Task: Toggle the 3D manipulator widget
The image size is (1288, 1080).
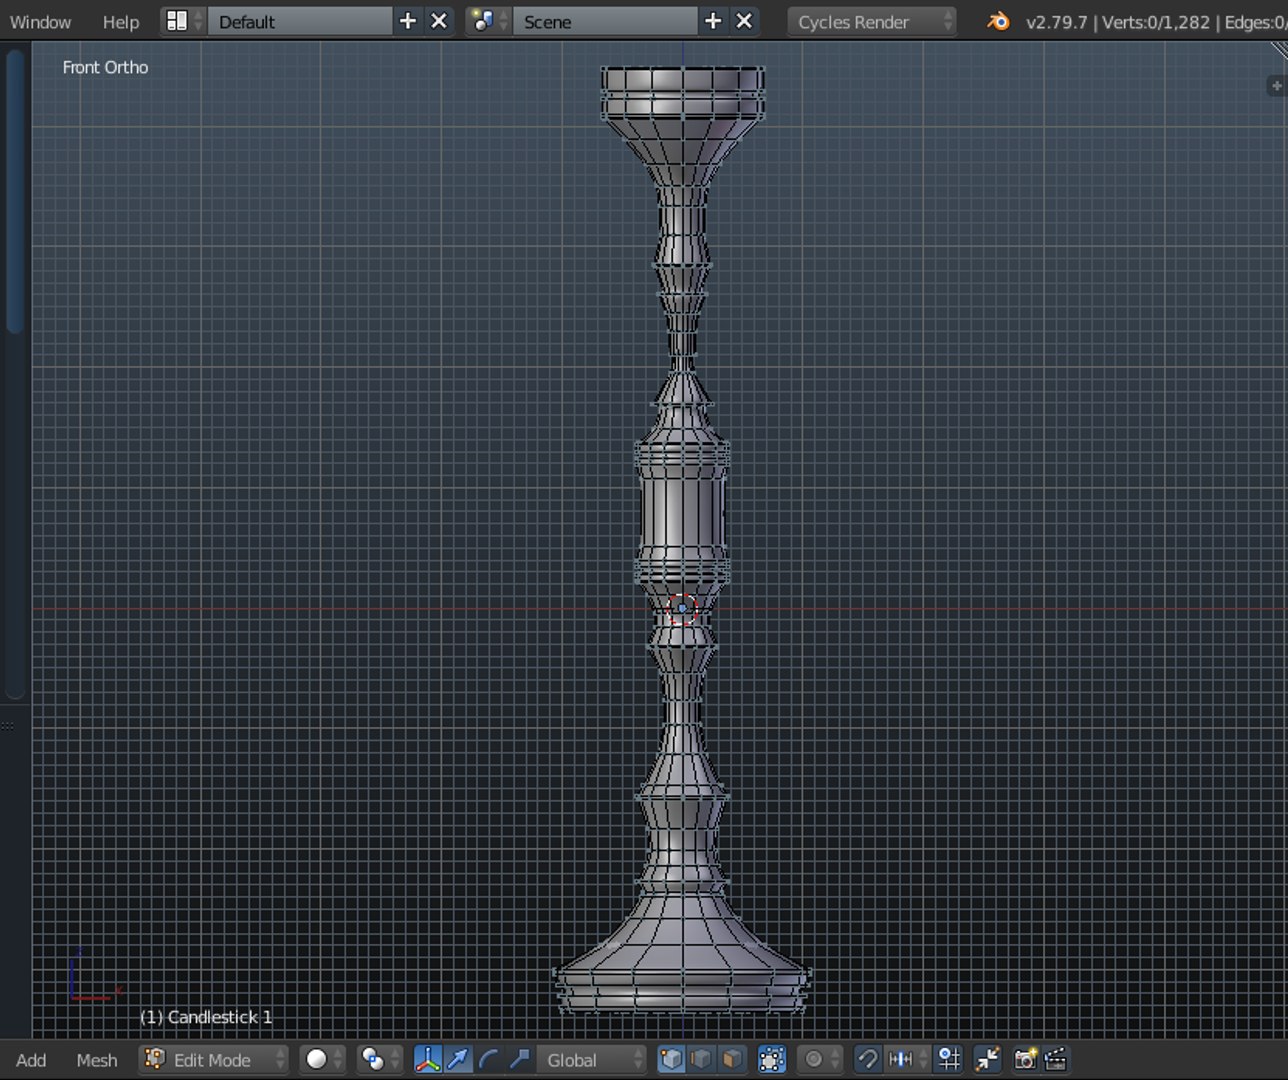Action: click(428, 1059)
